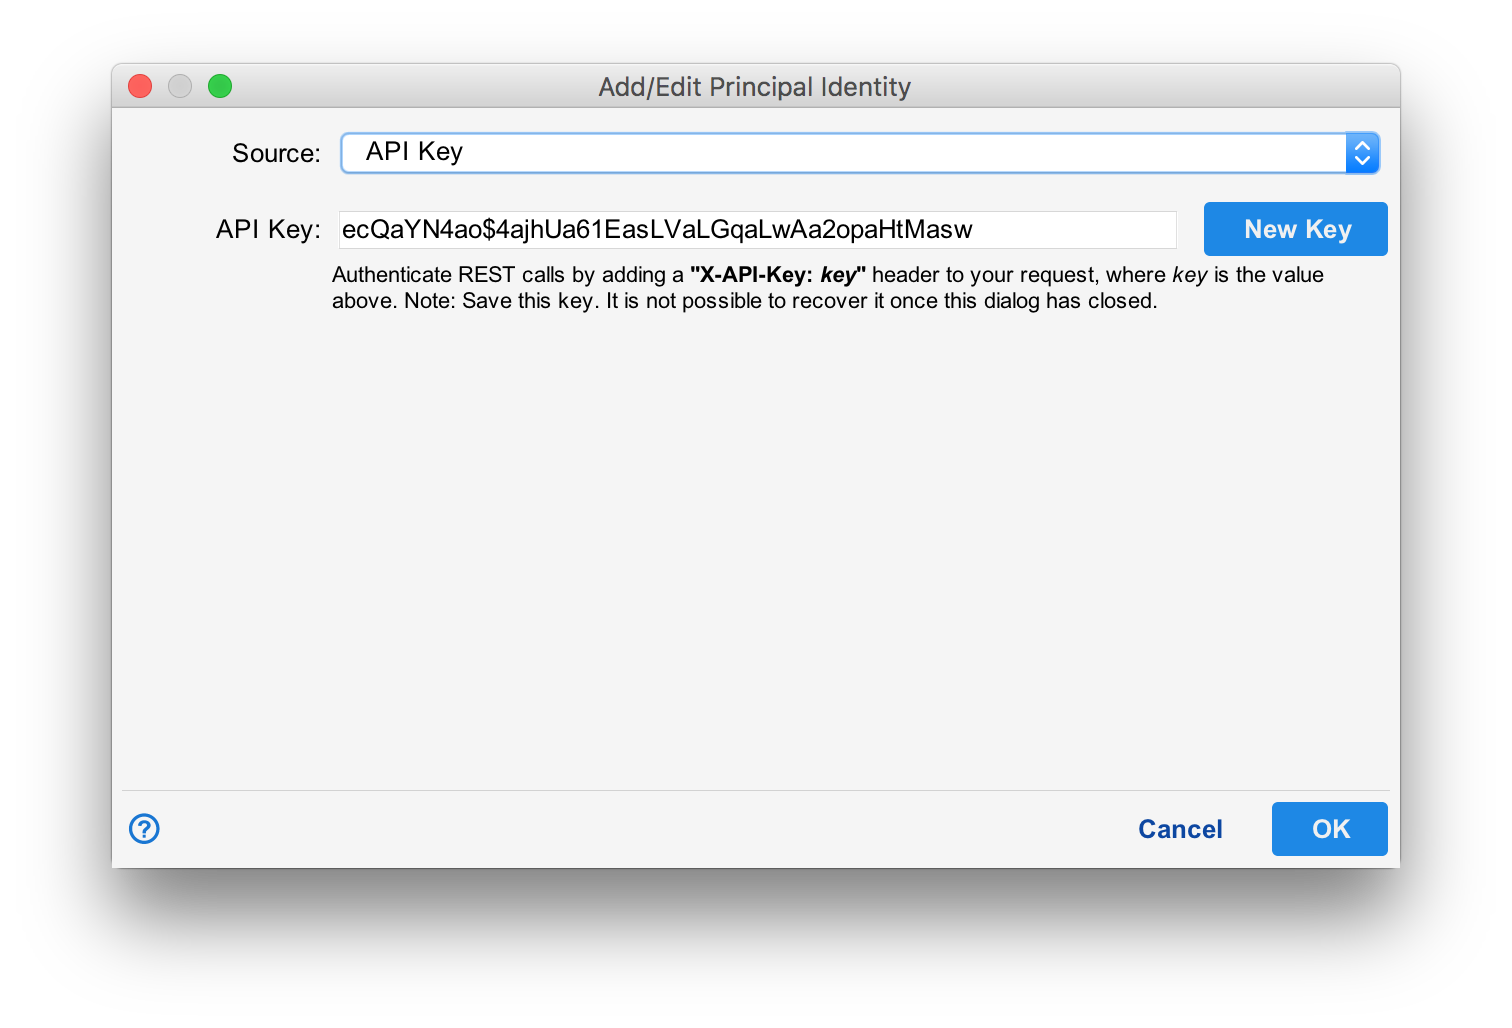Click the Add/Edit Principal Identity title bar
Image resolution: width=1512 pixels, height=1028 pixels.
(755, 86)
